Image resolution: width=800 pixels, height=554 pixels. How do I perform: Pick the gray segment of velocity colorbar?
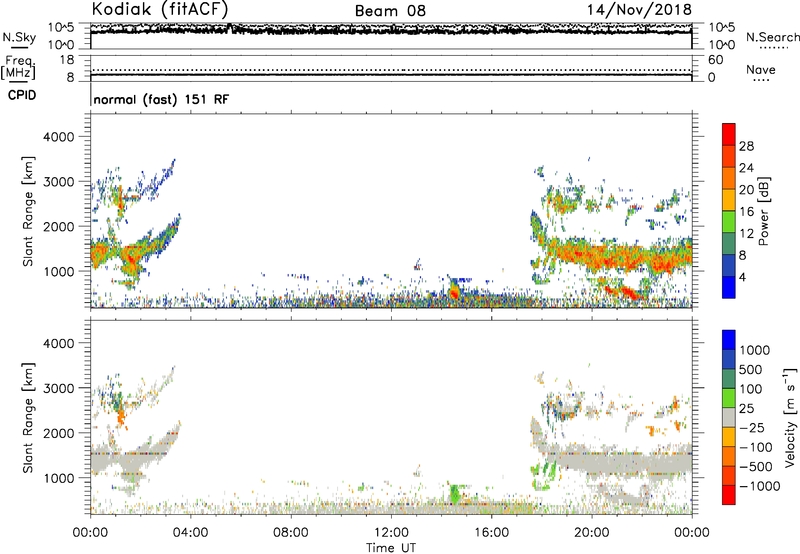pyautogui.click(x=729, y=417)
